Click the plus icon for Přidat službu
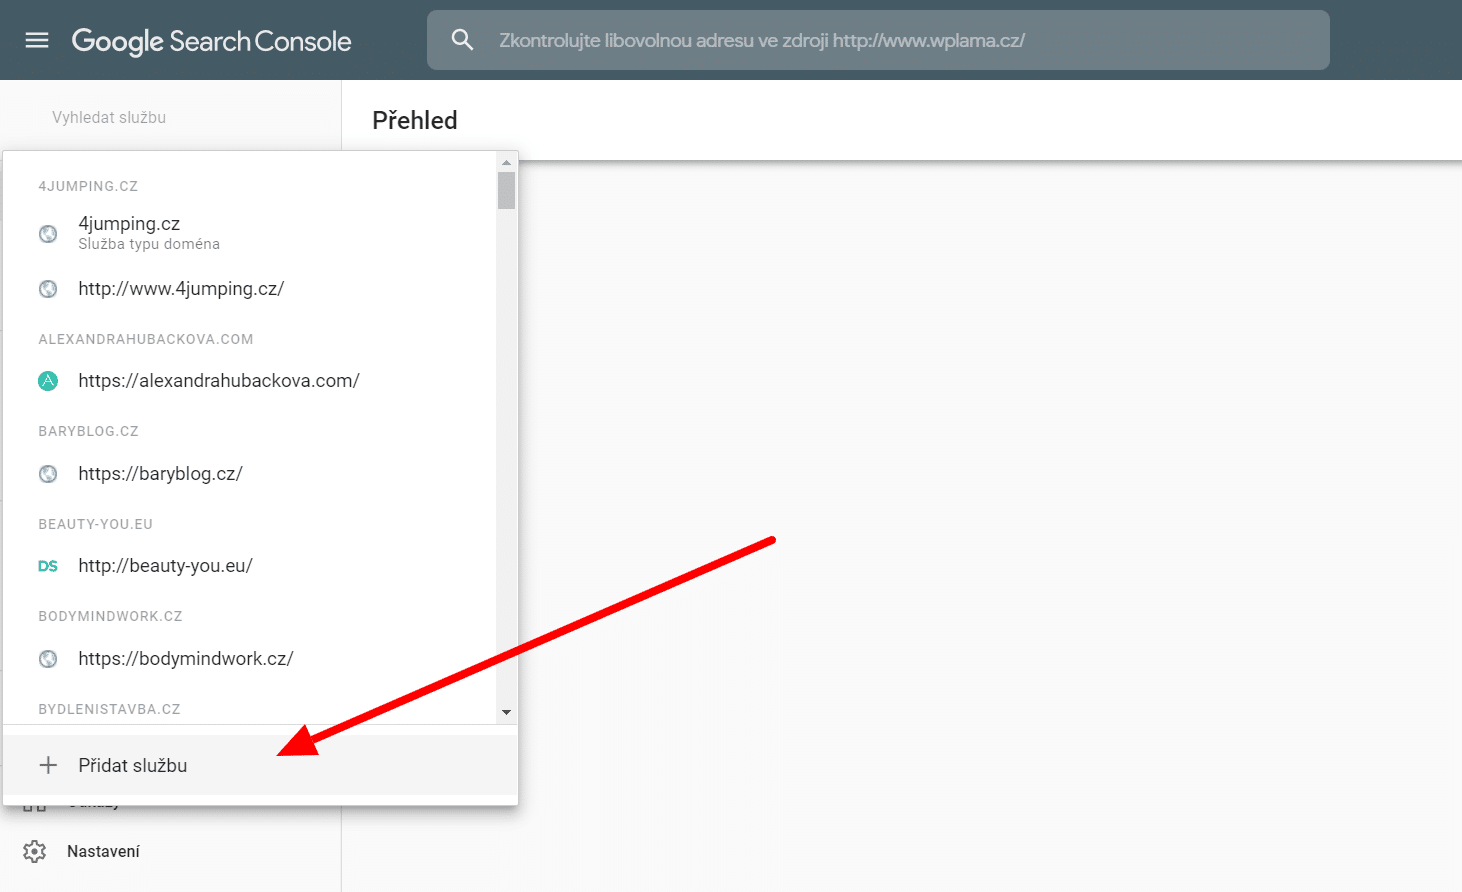Image resolution: width=1462 pixels, height=892 pixels. (x=48, y=765)
